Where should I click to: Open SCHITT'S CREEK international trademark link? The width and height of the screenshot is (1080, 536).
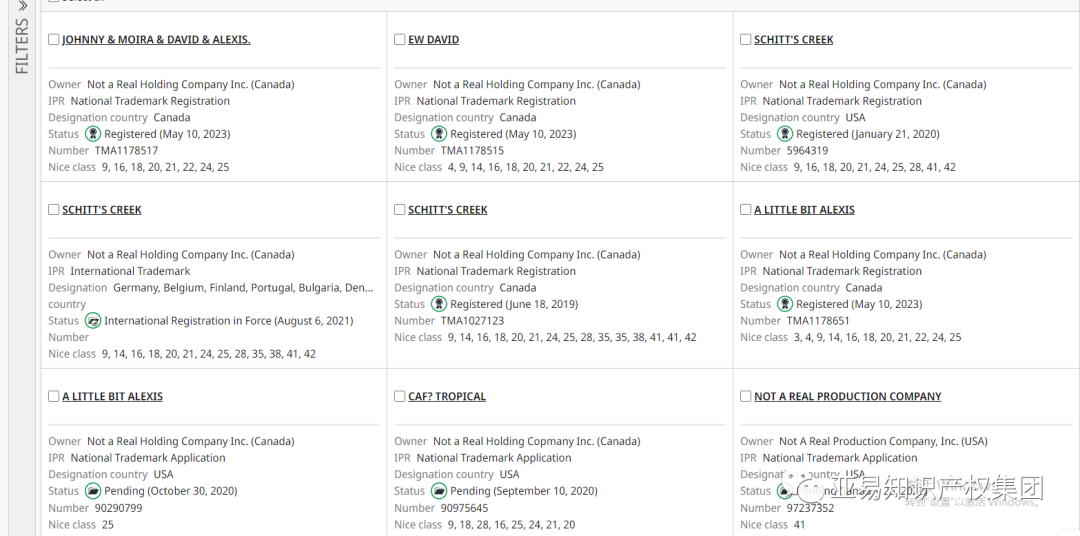tap(101, 210)
